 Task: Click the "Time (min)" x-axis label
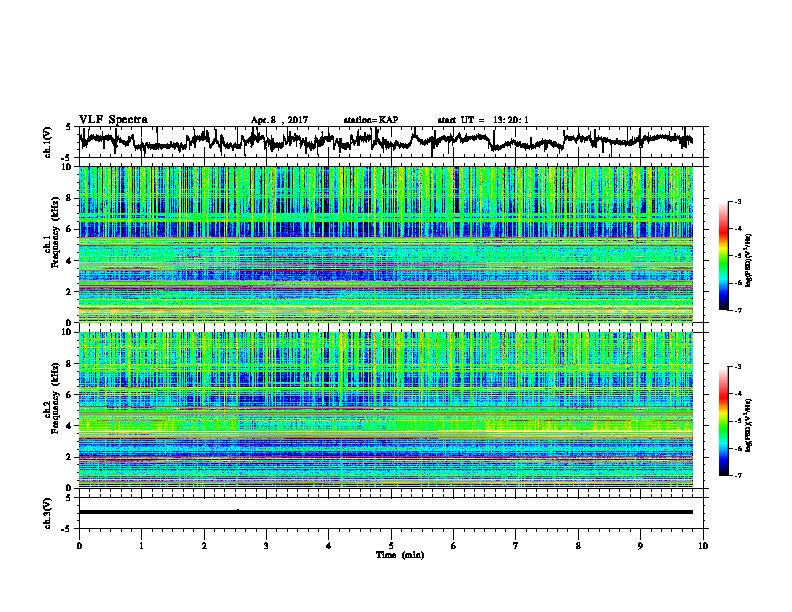click(x=400, y=555)
